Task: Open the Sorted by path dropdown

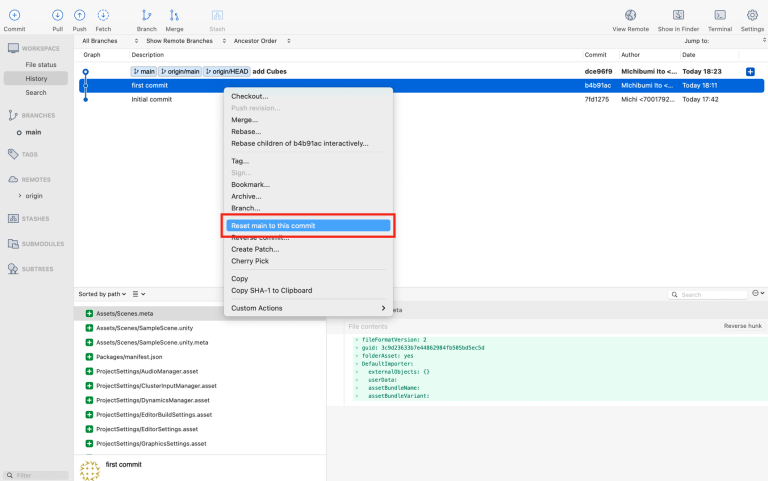Action: [x=103, y=294]
